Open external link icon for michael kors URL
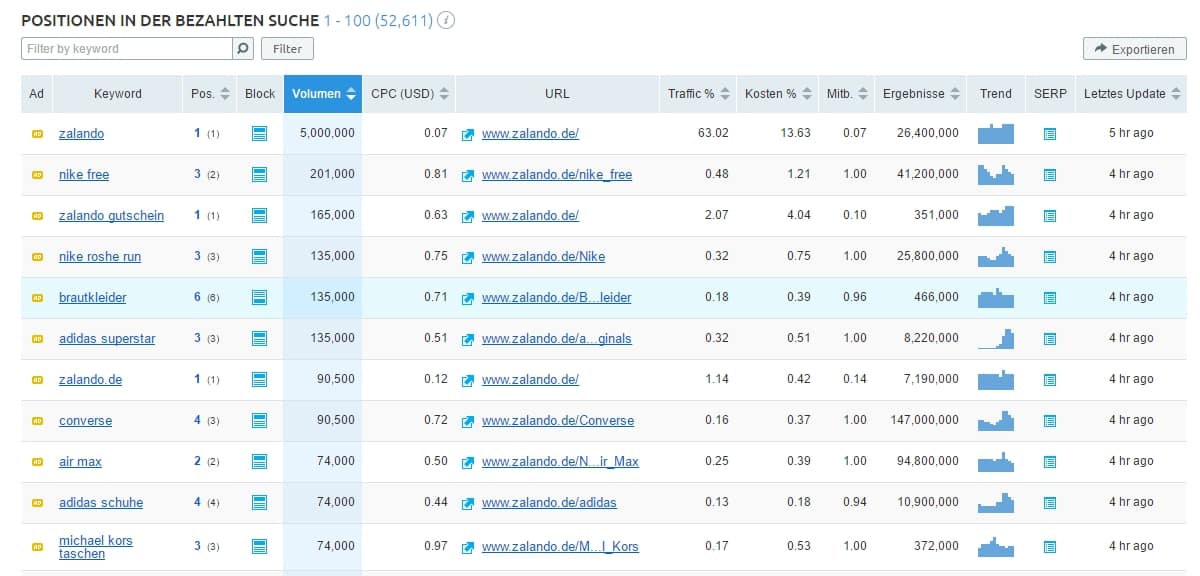Image resolution: width=1200 pixels, height=576 pixels. point(467,547)
